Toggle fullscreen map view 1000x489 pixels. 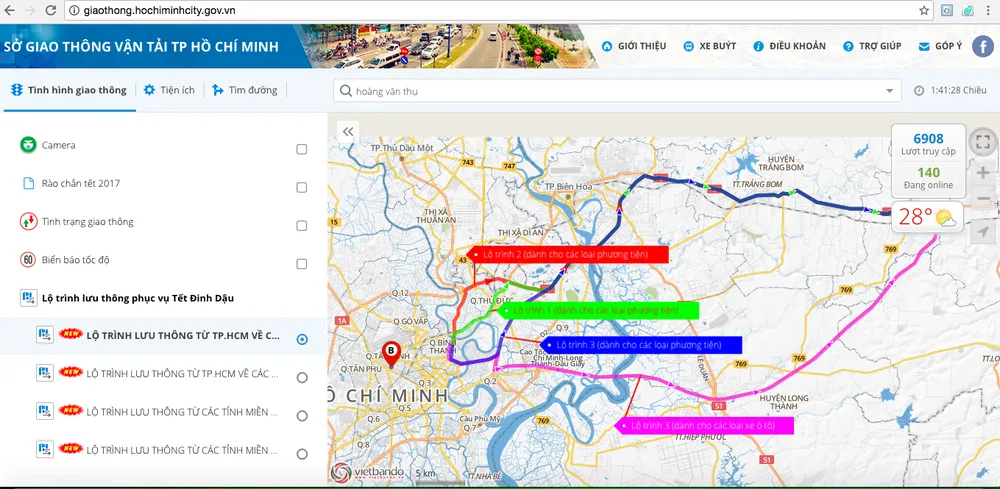click(x=983, y=142)
